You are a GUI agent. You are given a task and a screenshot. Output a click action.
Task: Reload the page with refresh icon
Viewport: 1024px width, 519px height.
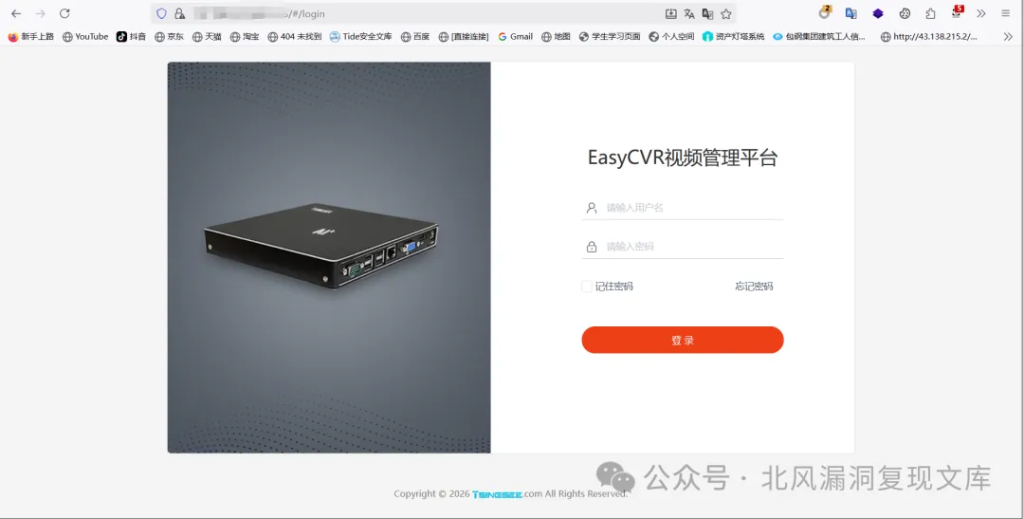64,14
